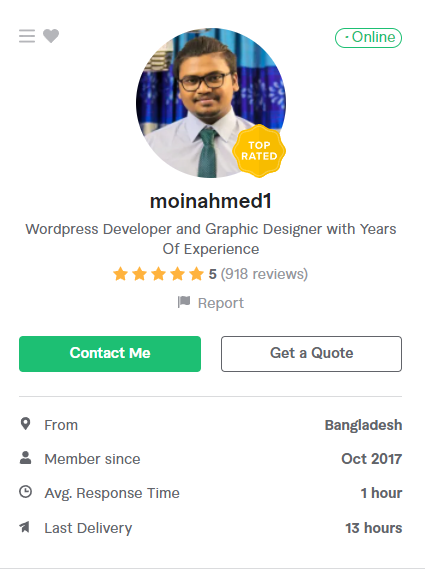Click the first rating star

tap(120, 274)
